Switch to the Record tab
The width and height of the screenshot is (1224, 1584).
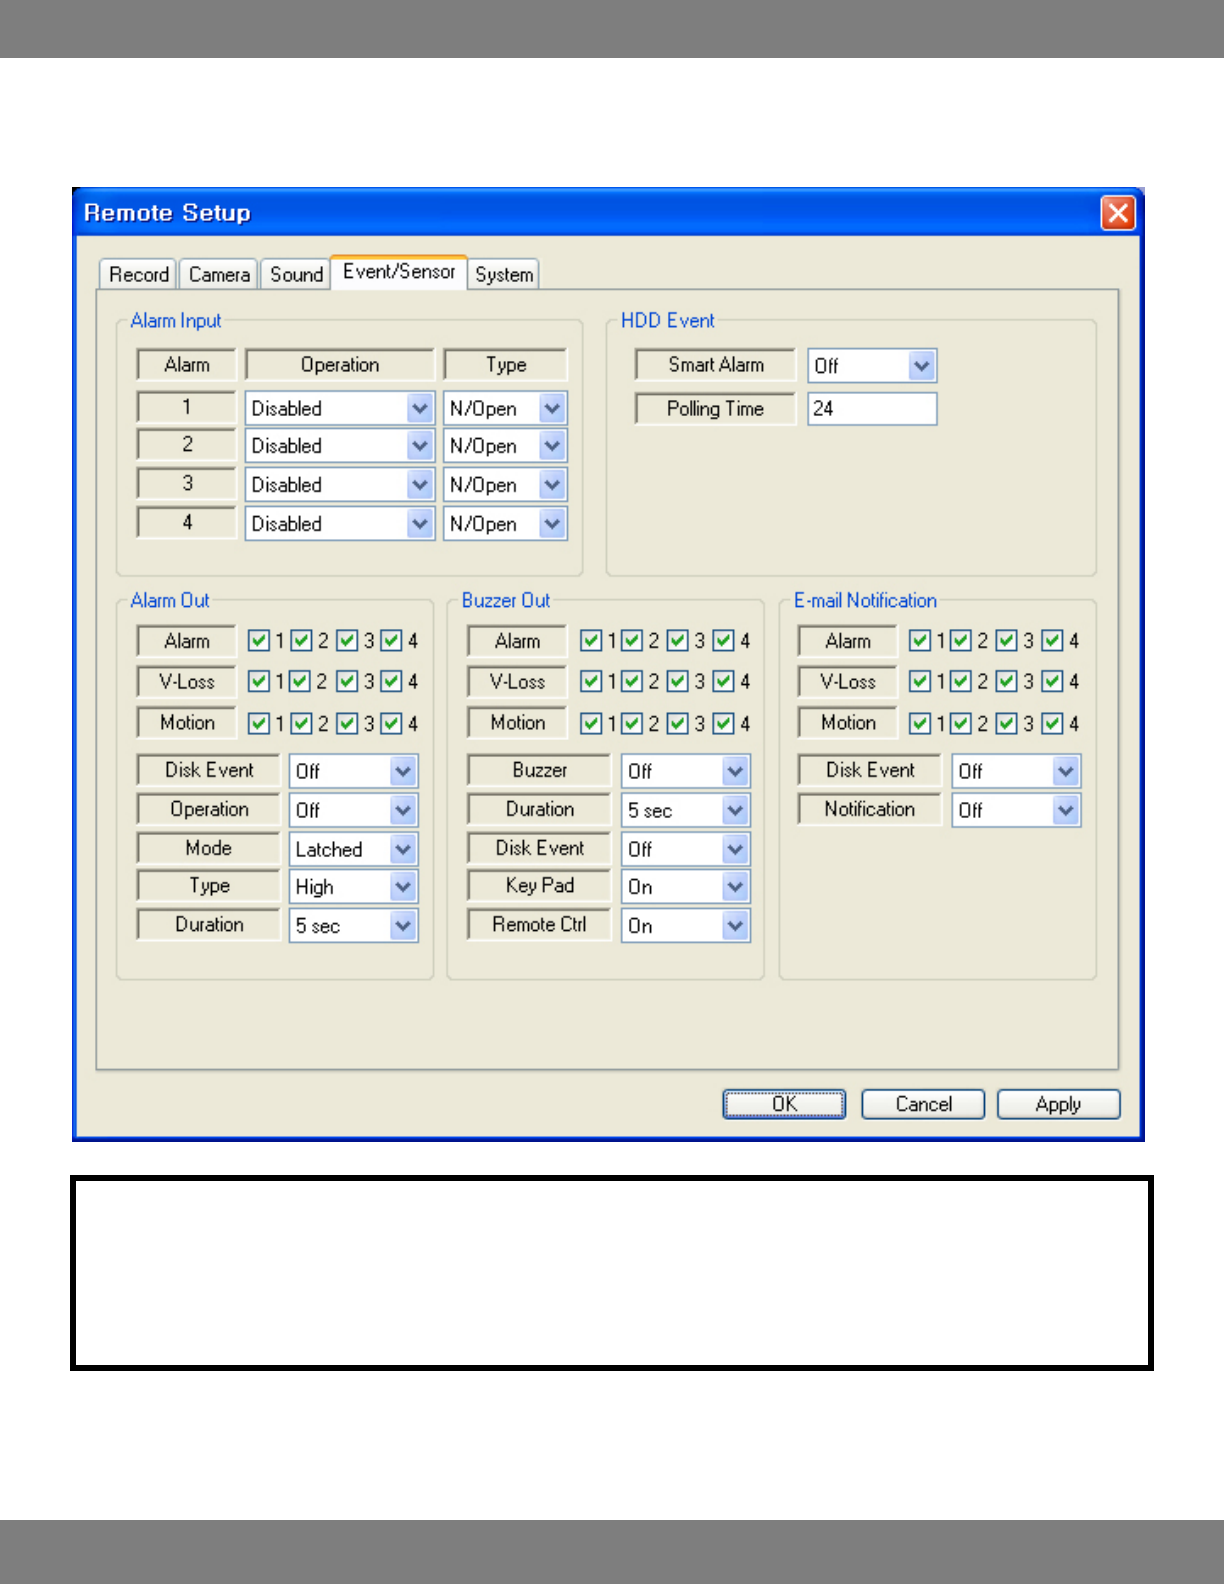pyautogui.click(x=139, y=274)
